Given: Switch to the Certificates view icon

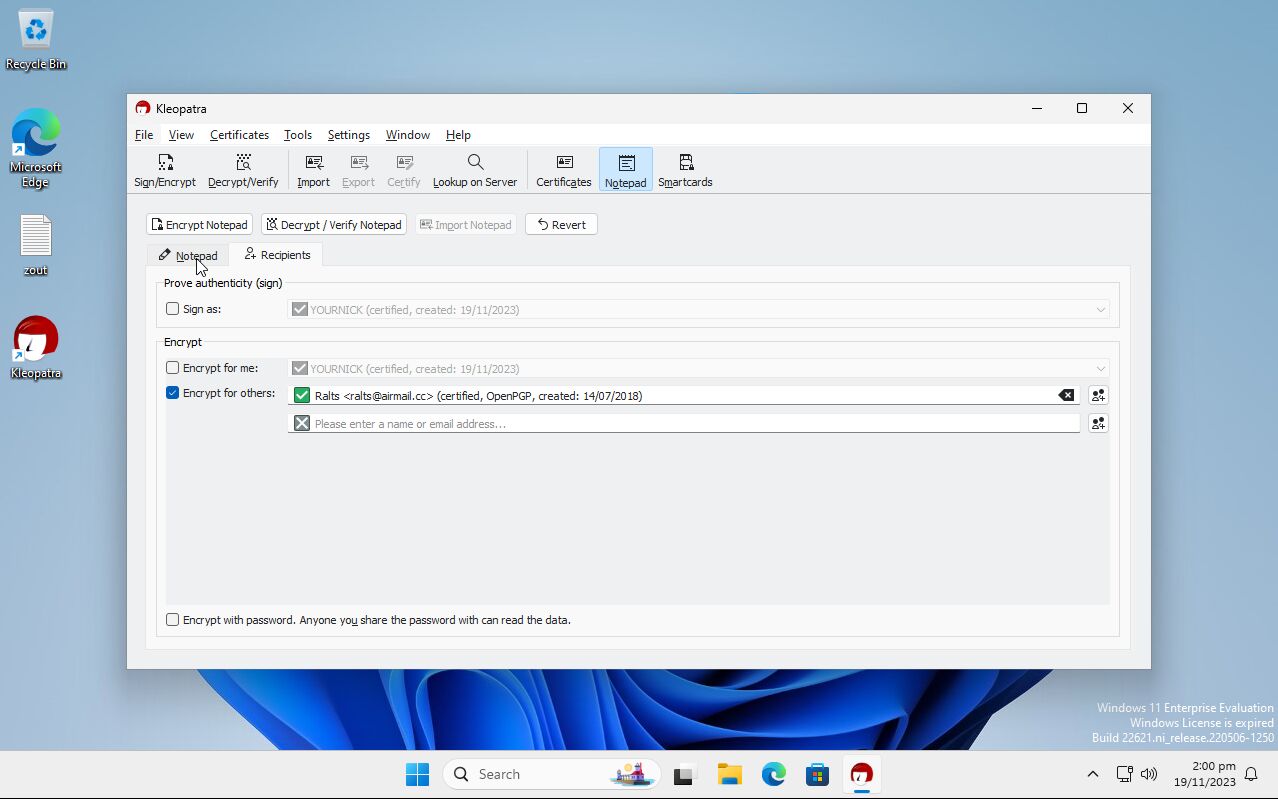Looking at the screenshot, I should click(563, 169).
